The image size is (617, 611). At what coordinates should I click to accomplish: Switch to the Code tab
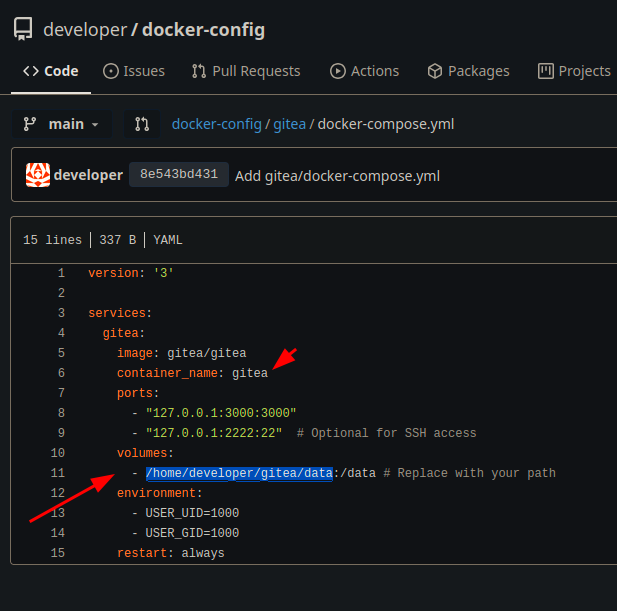click(x=51, y=71)
